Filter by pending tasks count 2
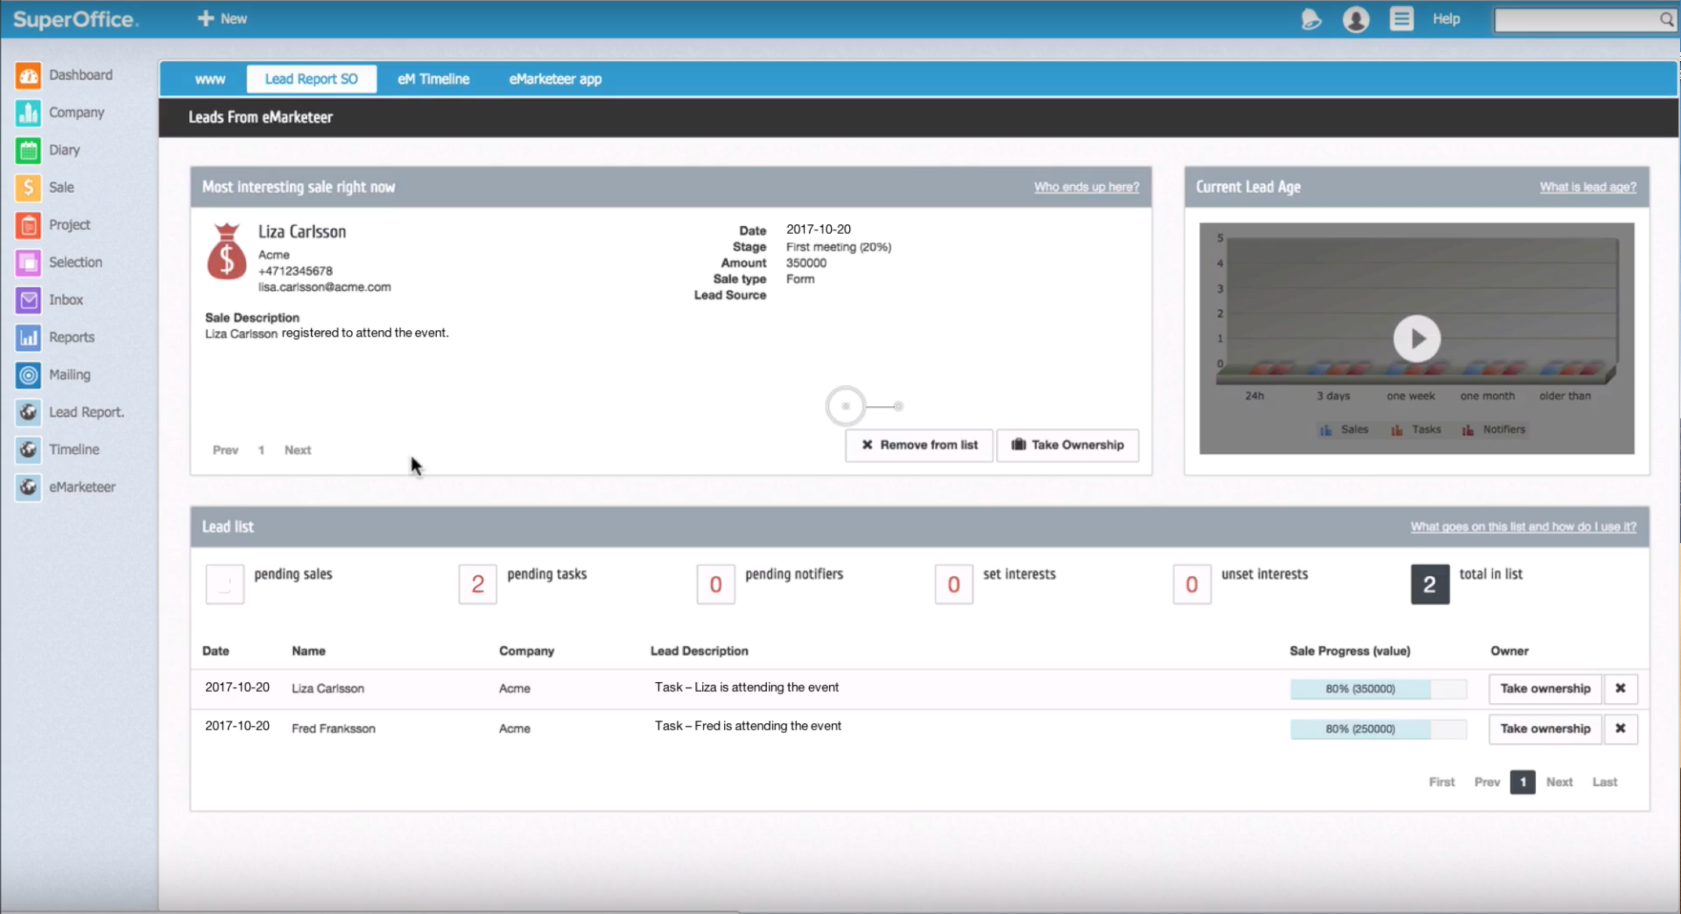Screen dimensions: 1681x914 click(x=478, y=584)
